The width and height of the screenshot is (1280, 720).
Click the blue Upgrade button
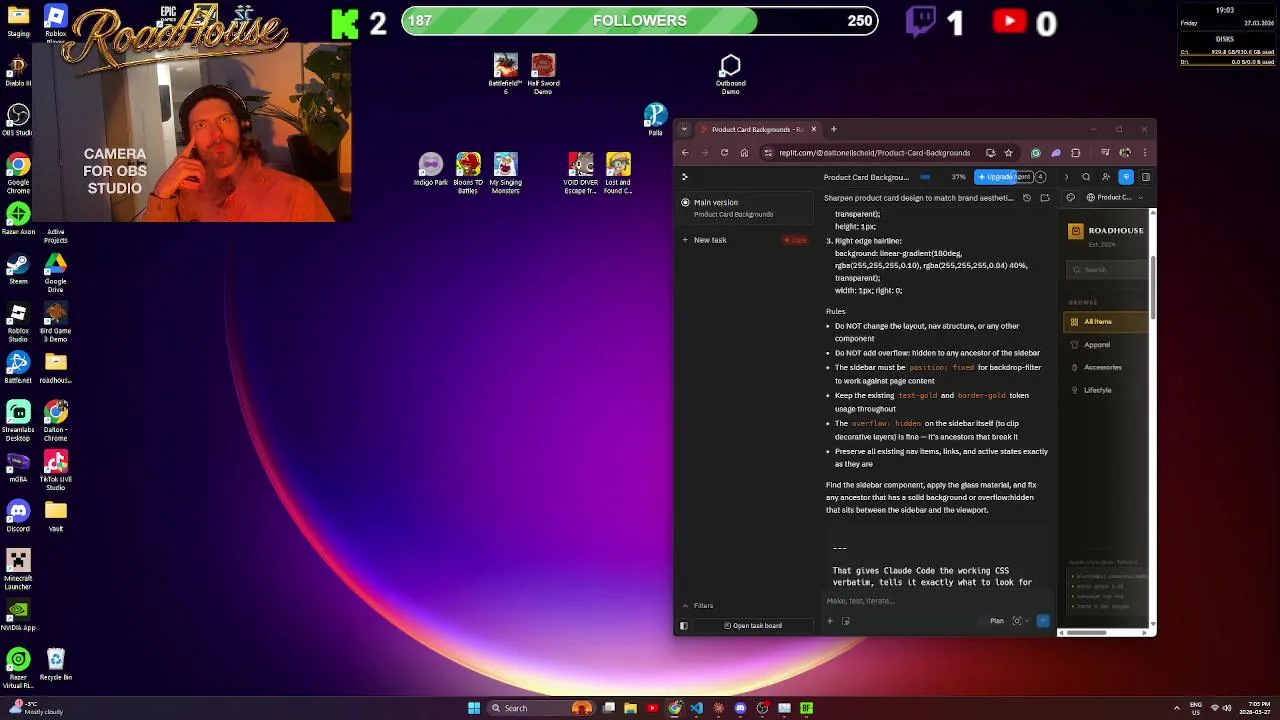tap(994, 177)
